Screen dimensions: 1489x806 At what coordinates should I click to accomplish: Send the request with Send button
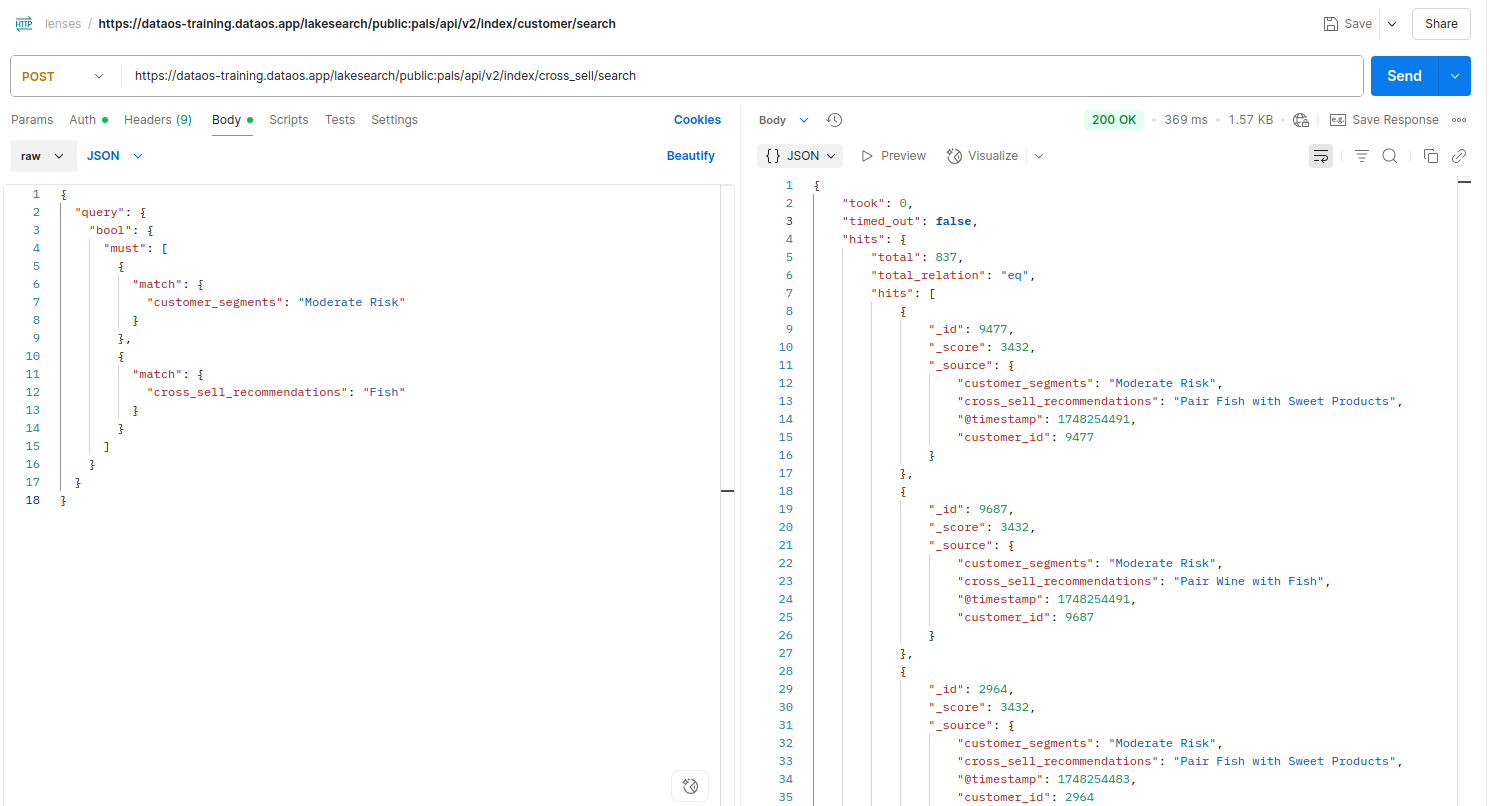tap(1404, 76)
